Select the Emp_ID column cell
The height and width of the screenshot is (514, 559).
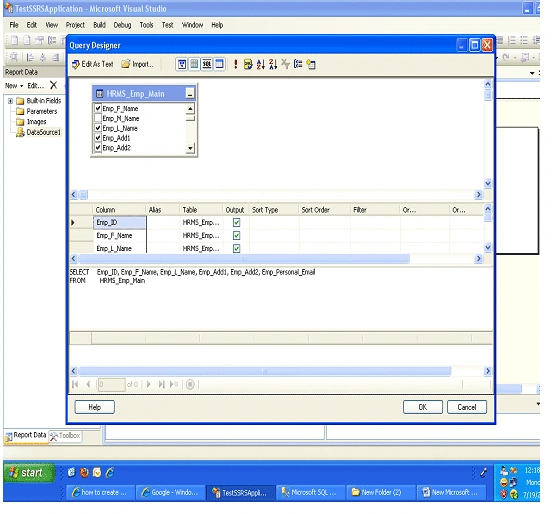click(119, 222)
